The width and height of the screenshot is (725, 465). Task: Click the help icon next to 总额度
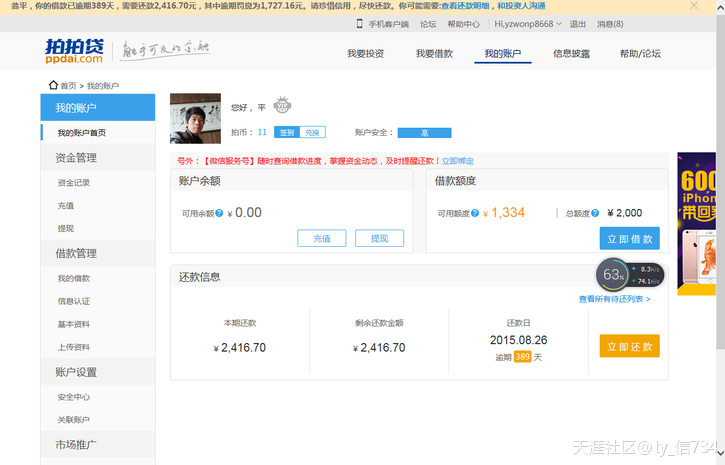tap(594, 213)
